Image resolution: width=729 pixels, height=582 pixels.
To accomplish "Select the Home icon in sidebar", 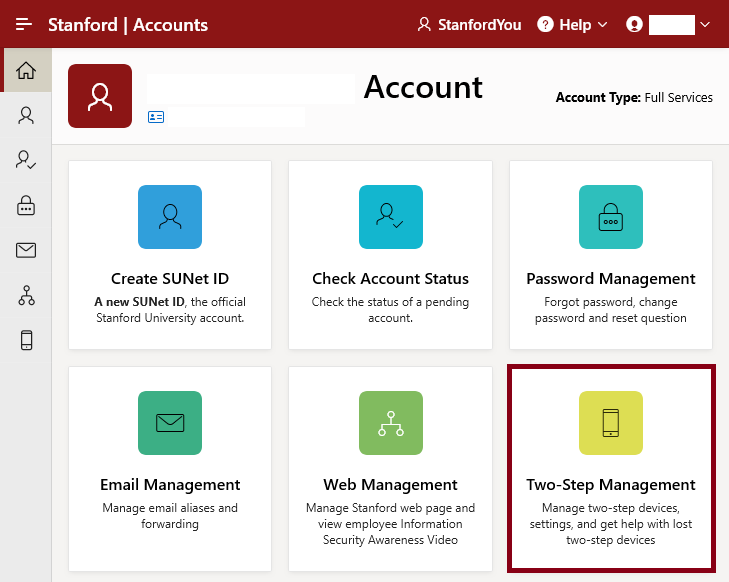I will 26,71.
